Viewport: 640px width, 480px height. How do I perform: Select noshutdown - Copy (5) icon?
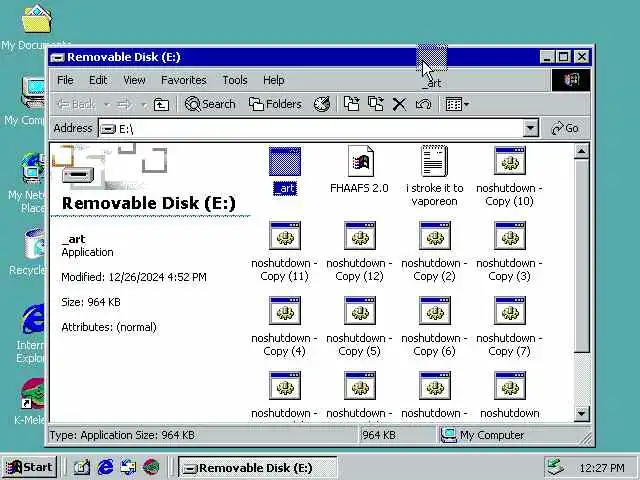(x=360, y=311)
